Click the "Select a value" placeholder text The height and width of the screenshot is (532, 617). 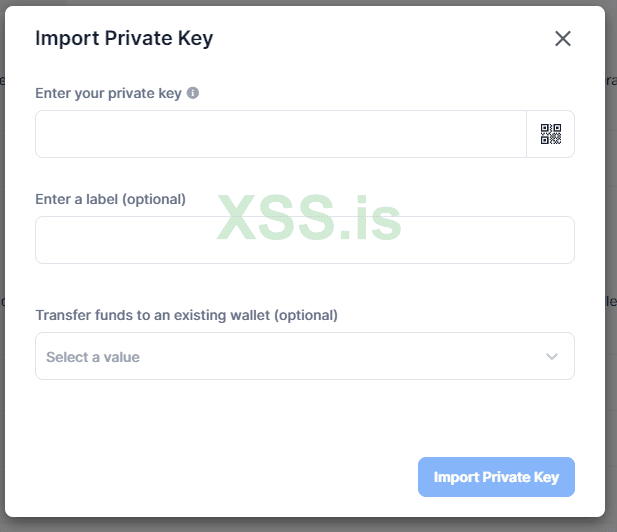click(x=93, y=357)
